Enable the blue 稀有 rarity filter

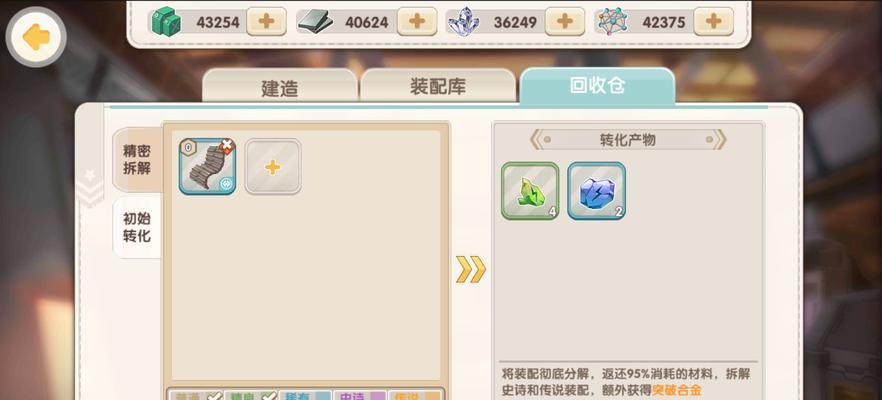pos(305,395)
